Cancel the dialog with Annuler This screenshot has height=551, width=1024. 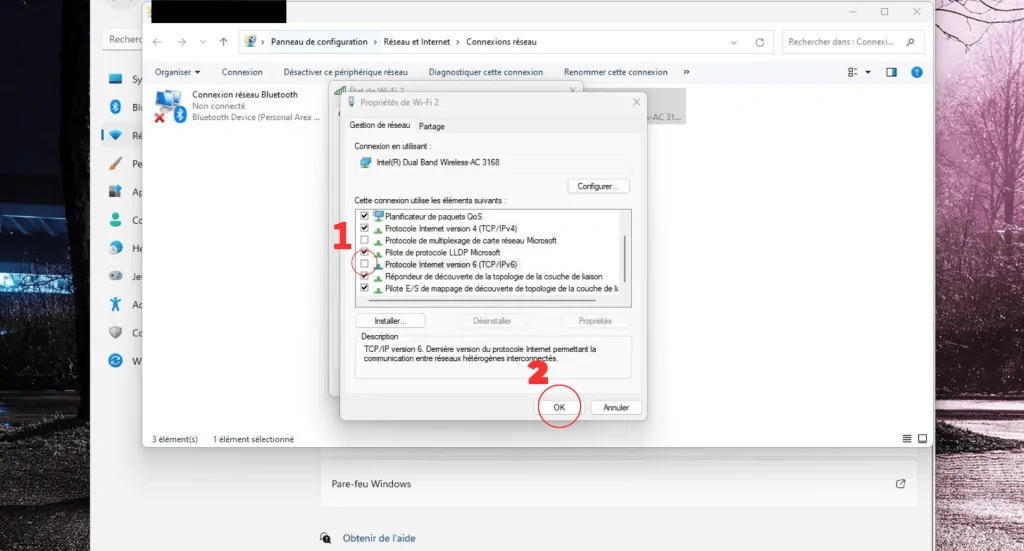(x=616, y=407)
